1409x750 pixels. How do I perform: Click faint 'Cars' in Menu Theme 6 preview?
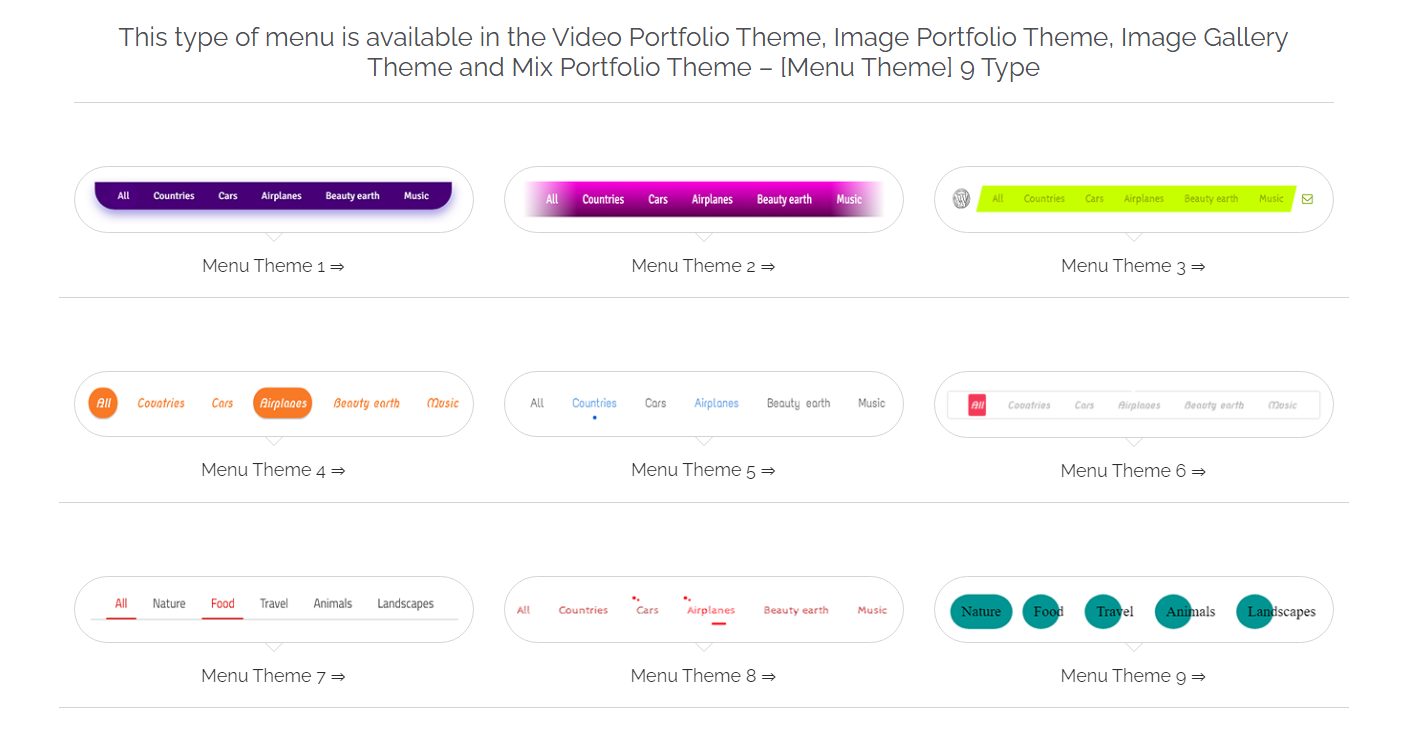coord(1084,405)
